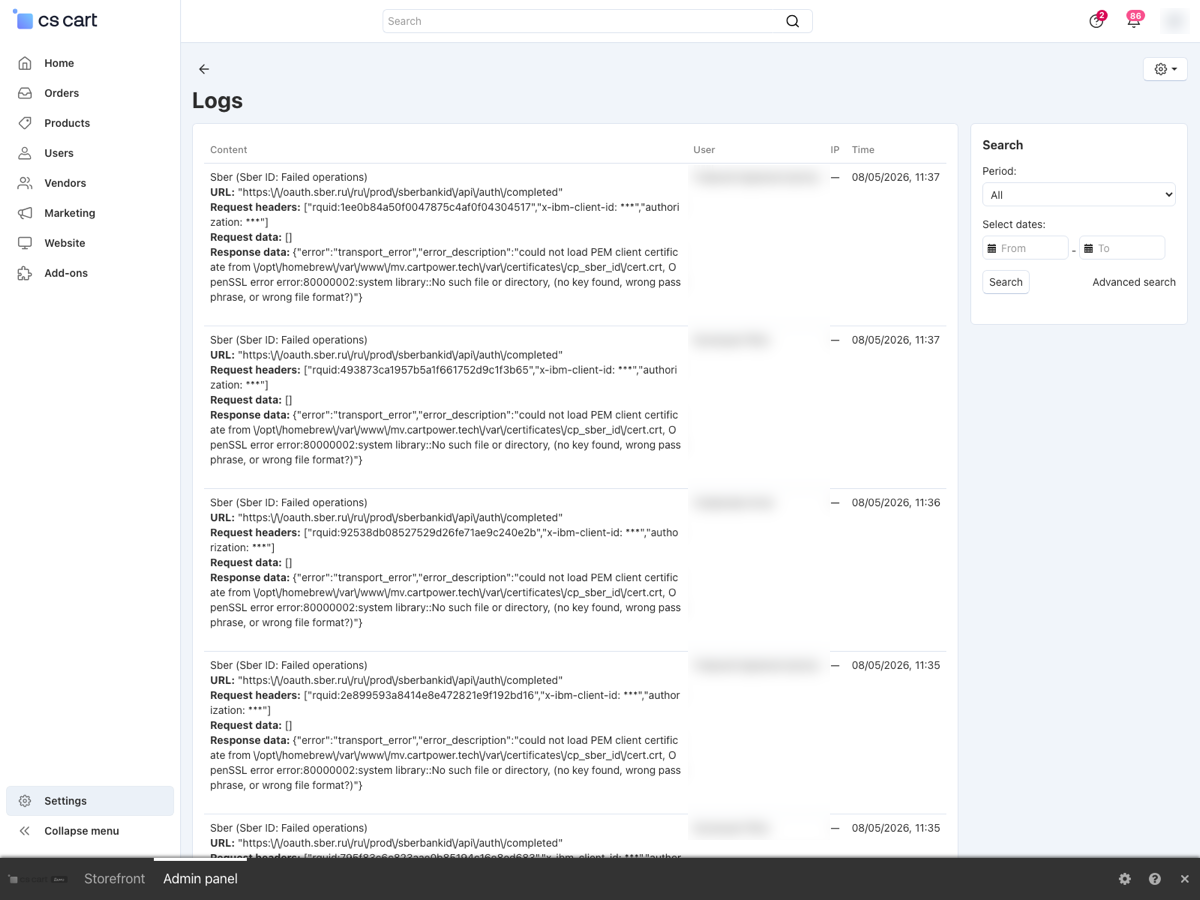Click the bottom bar store logo
Viewport: 1200px width, 900px height.
click(x=38, y=880)
